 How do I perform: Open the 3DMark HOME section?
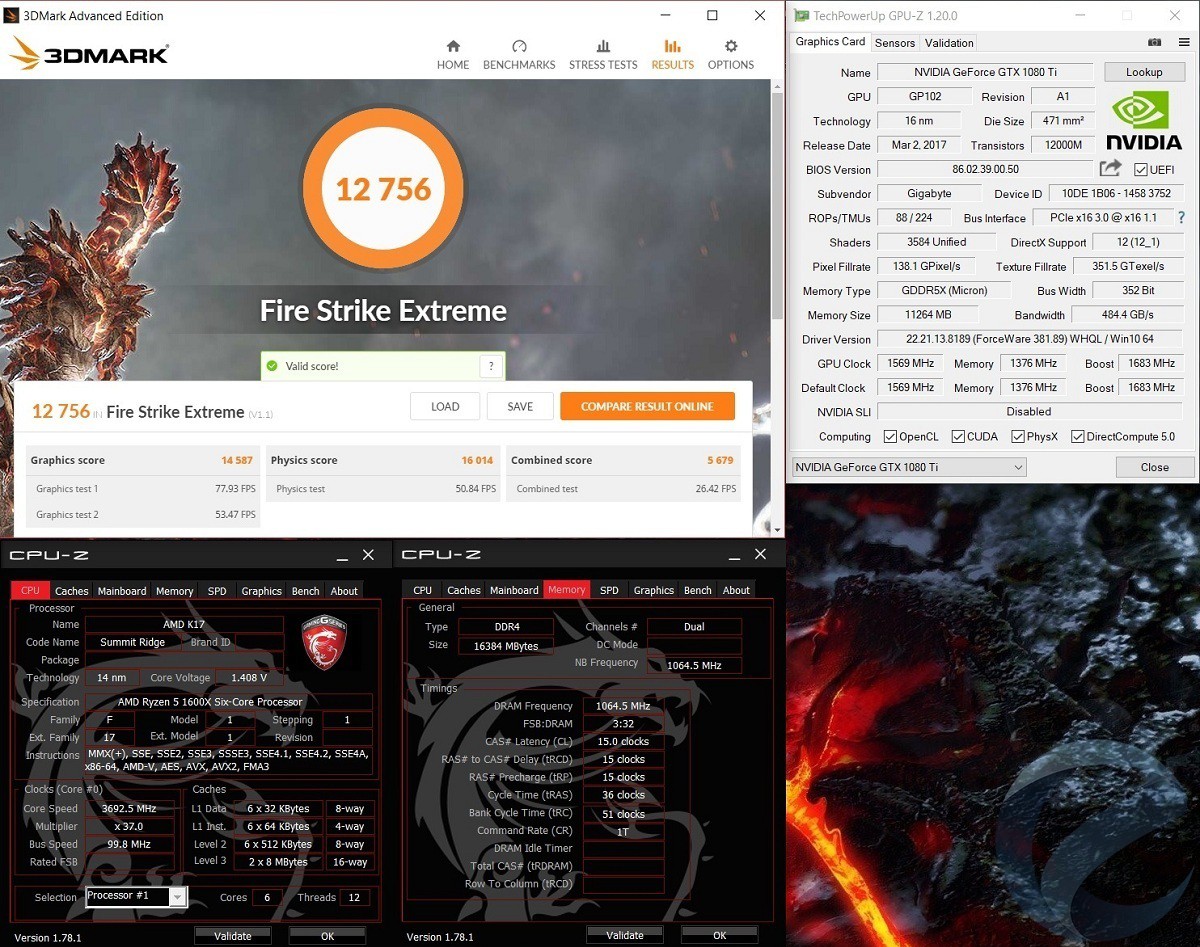tap(453, 55)
